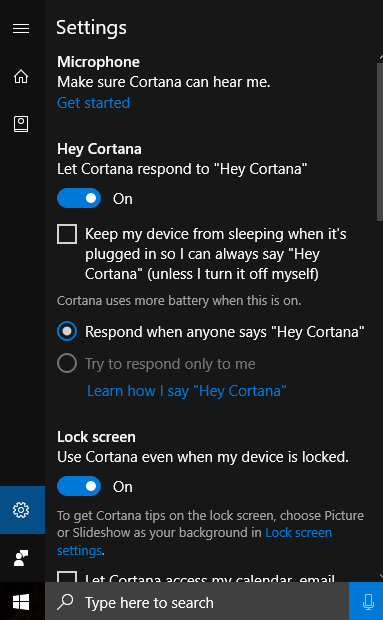This screenshot has height=620, width=383.
Task: Check Keep my device from sleeping checkbox
Action: click(67, 234)
